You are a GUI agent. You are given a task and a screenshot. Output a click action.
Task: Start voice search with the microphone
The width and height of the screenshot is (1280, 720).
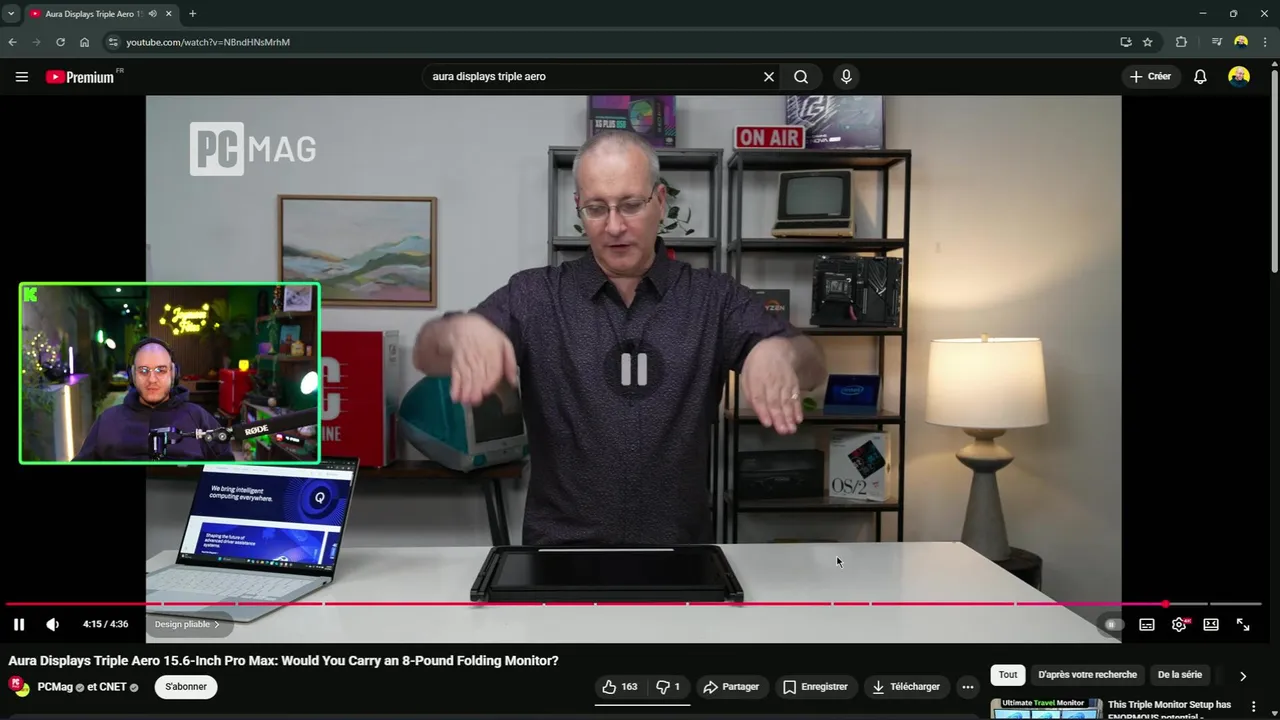(846, 77)
